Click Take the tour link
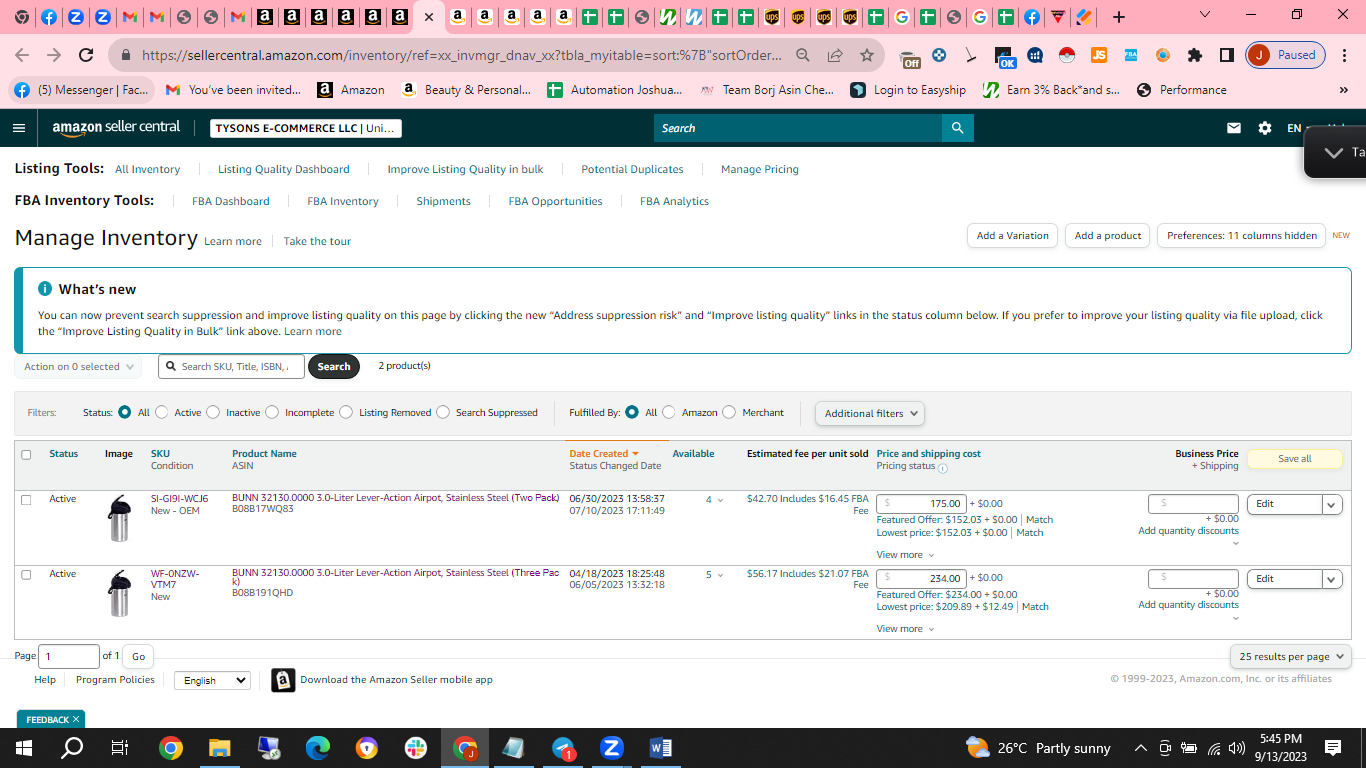Image resolution: width=1366 pixels, height=768 pixels. 317,241
